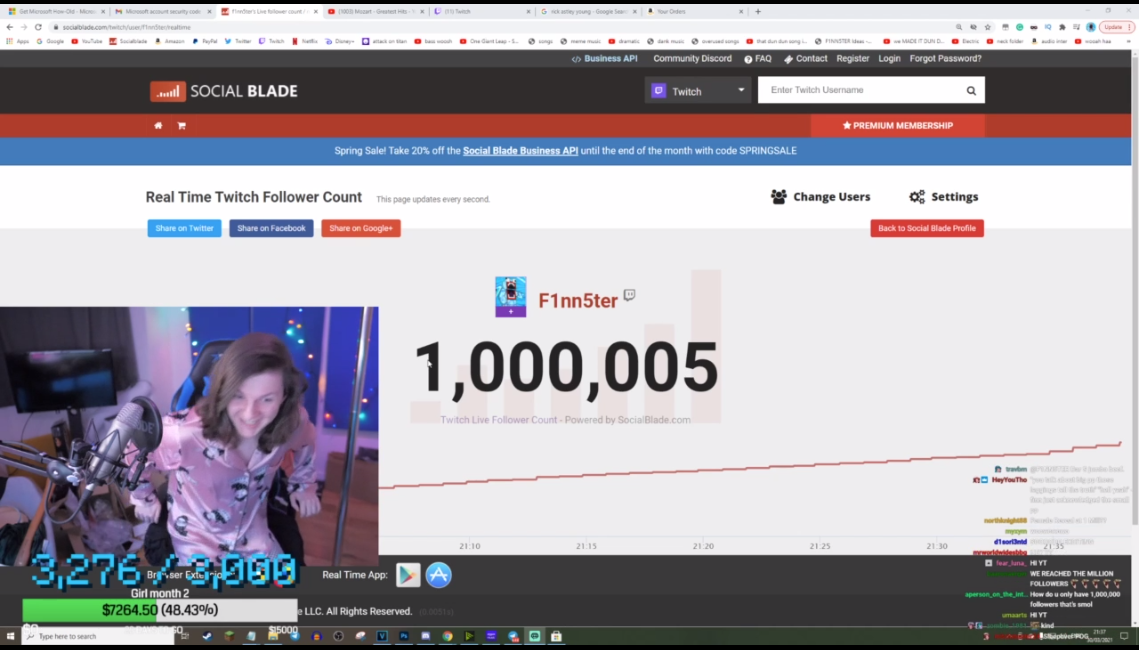Click the page vertical scrollbar
Viewport: 1139px width, 650px height.
[x=1135, y=291]
